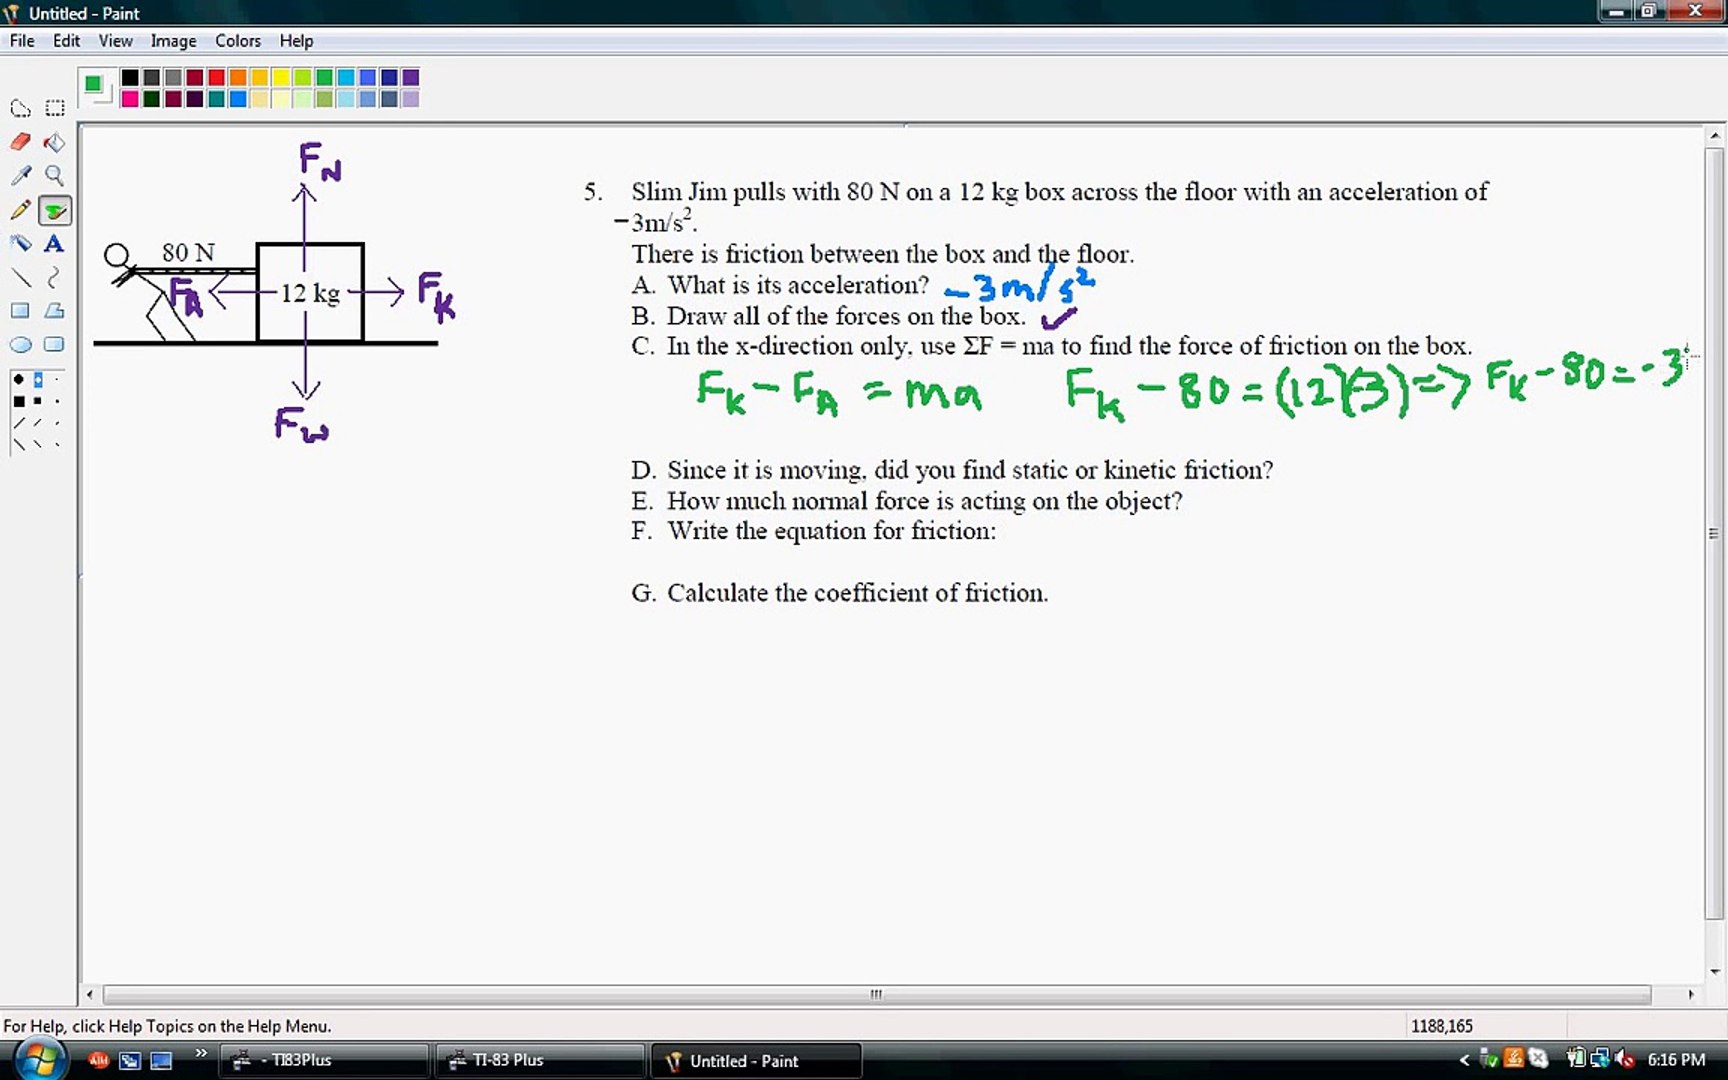Viewport: 1728px width, 1080px height.
Task: Click the vertical scrollbar up arrow
Action: [1714, 136]
